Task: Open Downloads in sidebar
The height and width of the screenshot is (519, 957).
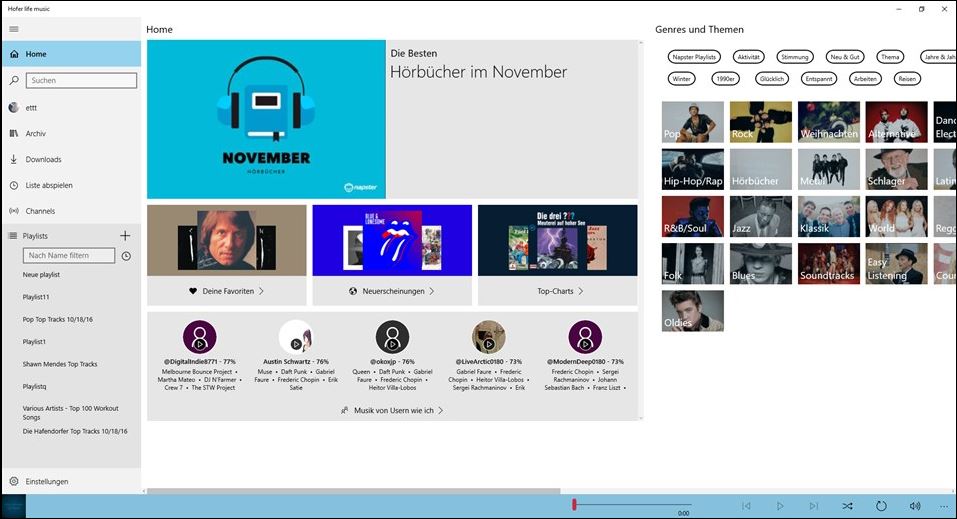Action: (x=71, y=159)
